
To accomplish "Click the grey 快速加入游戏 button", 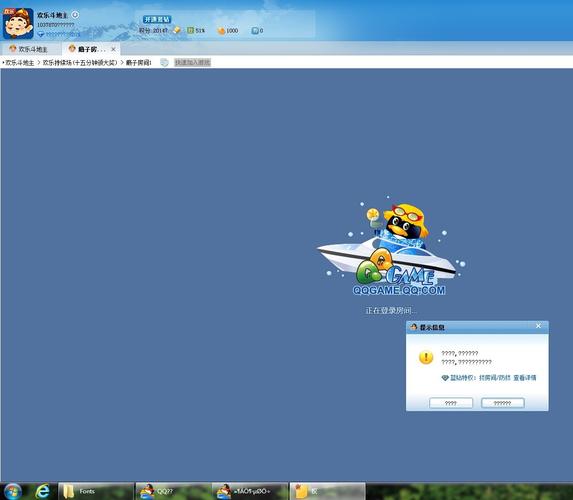I will (193, 62).
